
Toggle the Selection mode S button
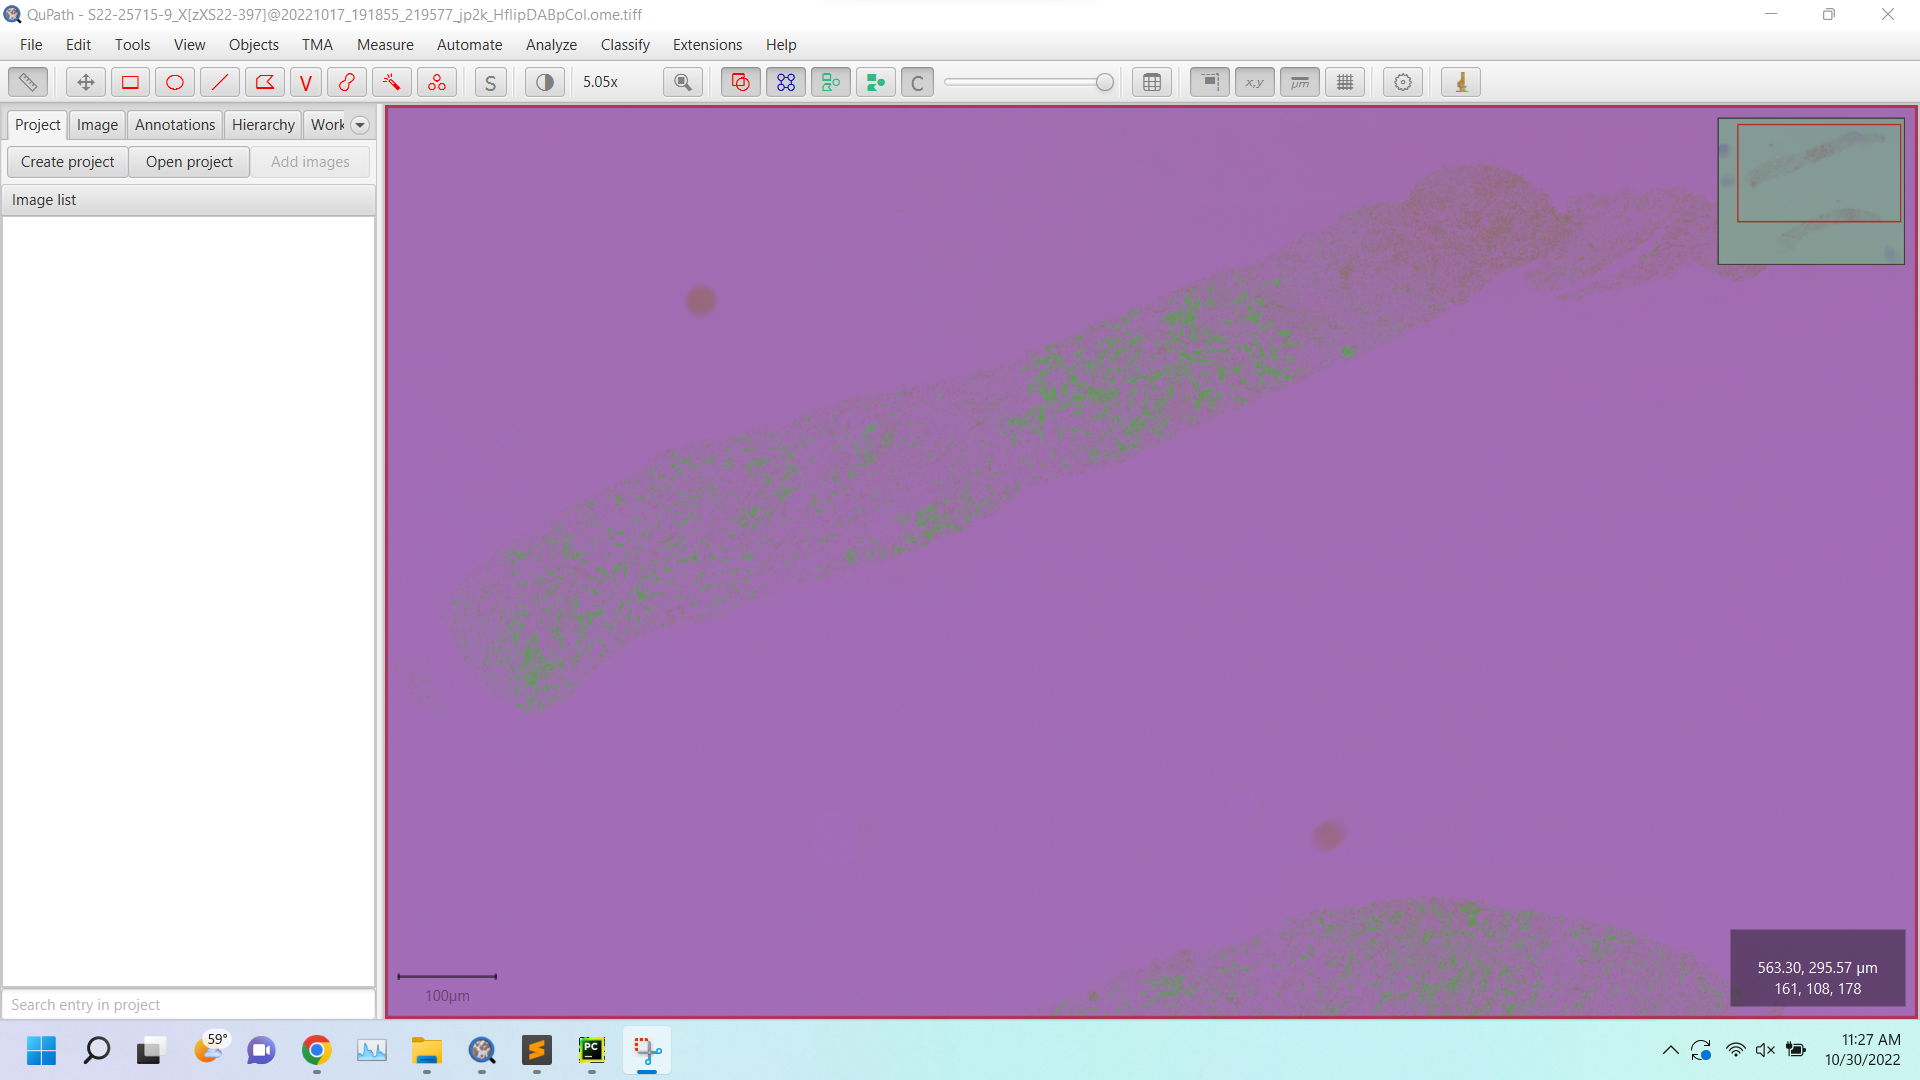click(x=490, y=82)
